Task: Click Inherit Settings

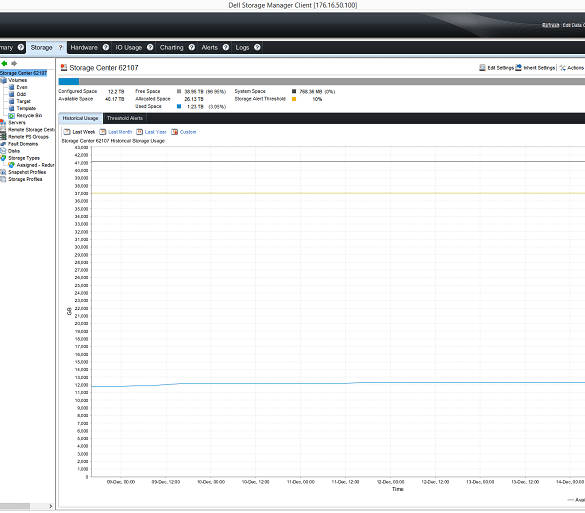Action: click(x=535, y=68)
